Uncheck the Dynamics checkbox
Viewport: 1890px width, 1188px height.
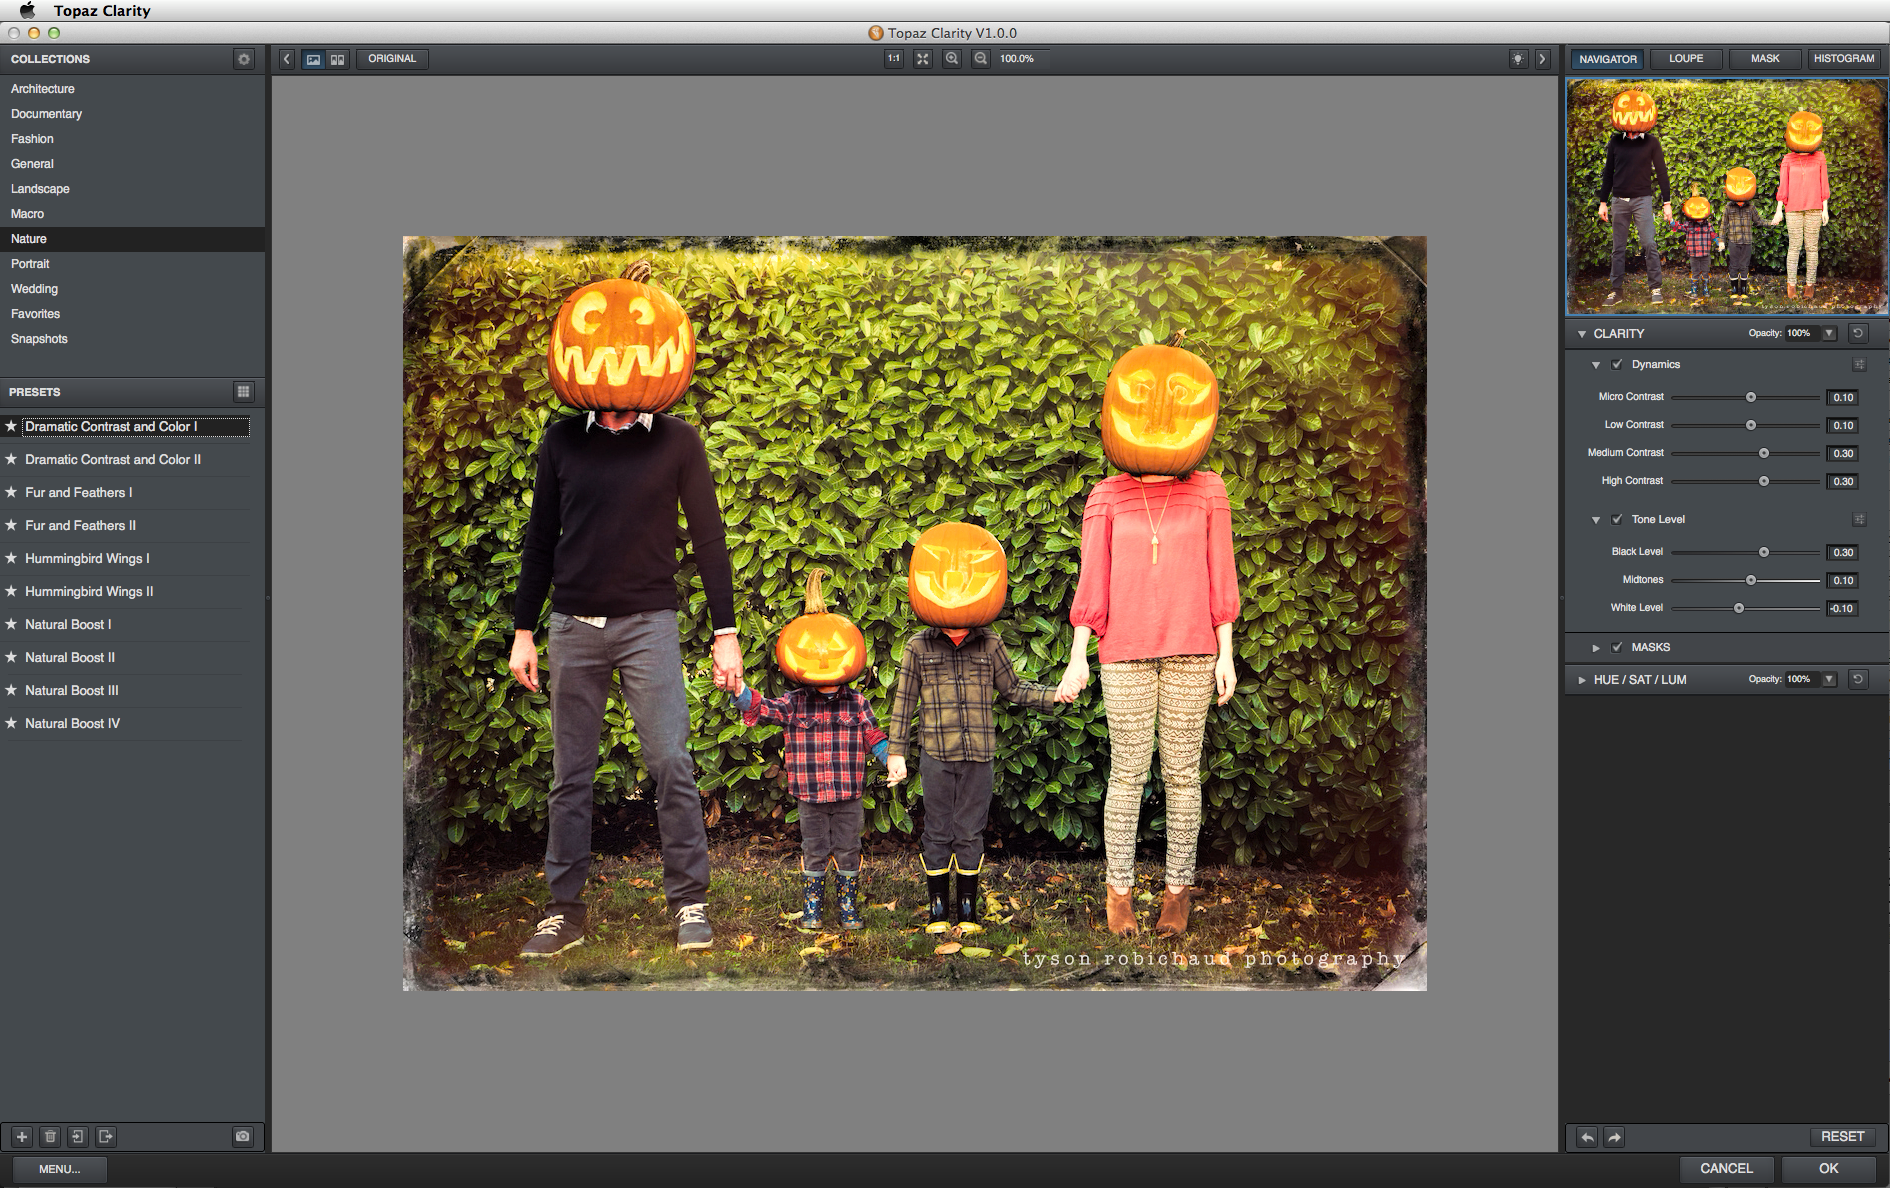(1617, 365)
